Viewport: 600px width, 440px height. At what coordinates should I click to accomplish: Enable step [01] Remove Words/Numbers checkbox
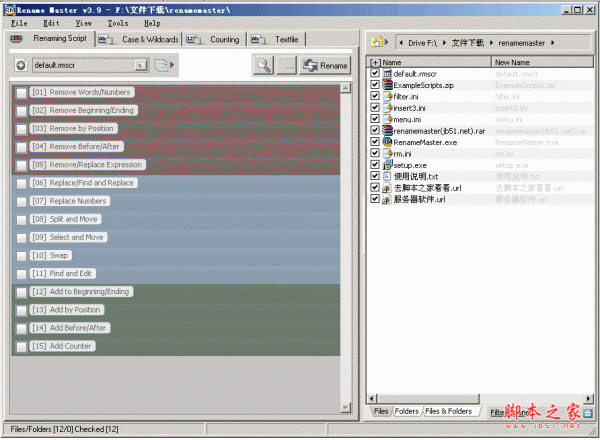(21, 93)
